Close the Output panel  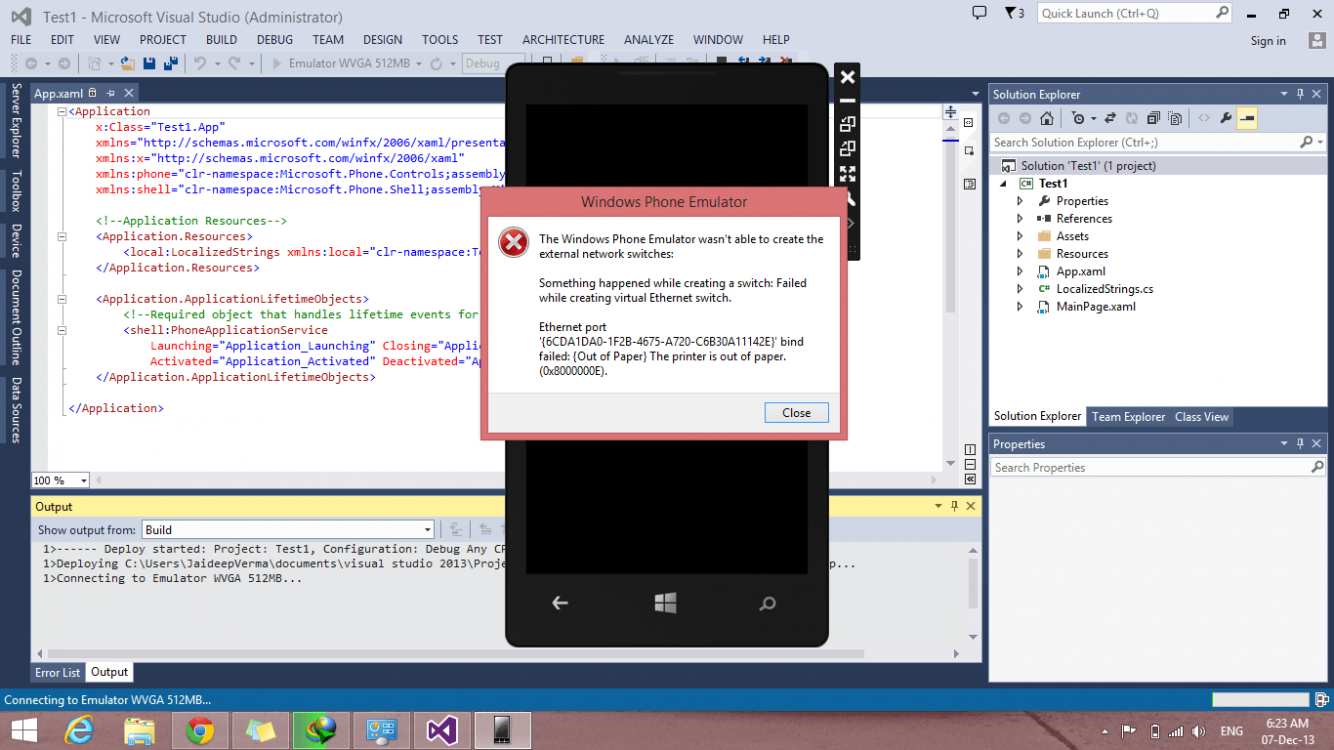970,507
